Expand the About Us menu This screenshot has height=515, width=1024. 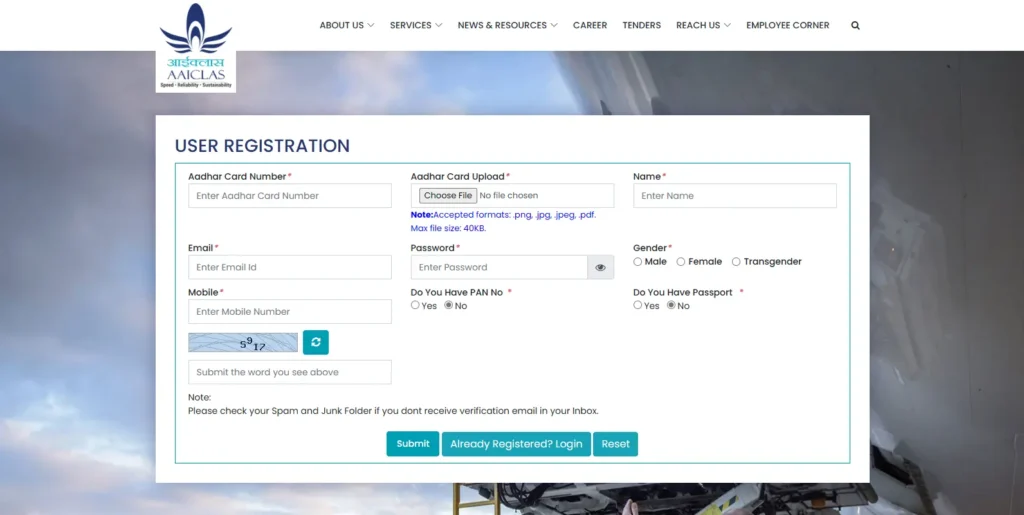point(346,25)
